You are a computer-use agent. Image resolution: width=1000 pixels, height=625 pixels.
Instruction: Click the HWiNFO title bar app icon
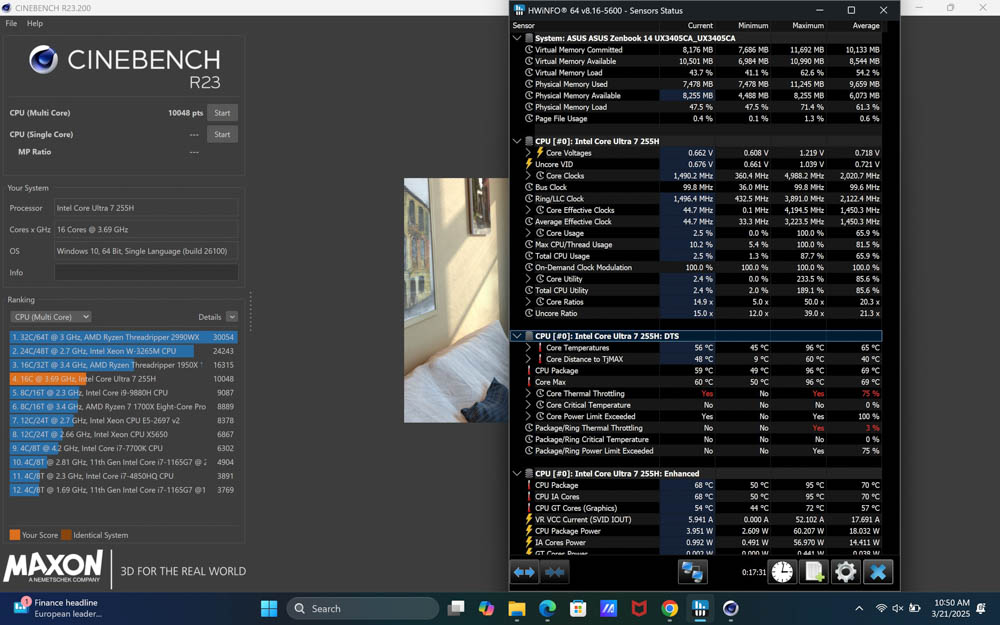pos(519,10)
